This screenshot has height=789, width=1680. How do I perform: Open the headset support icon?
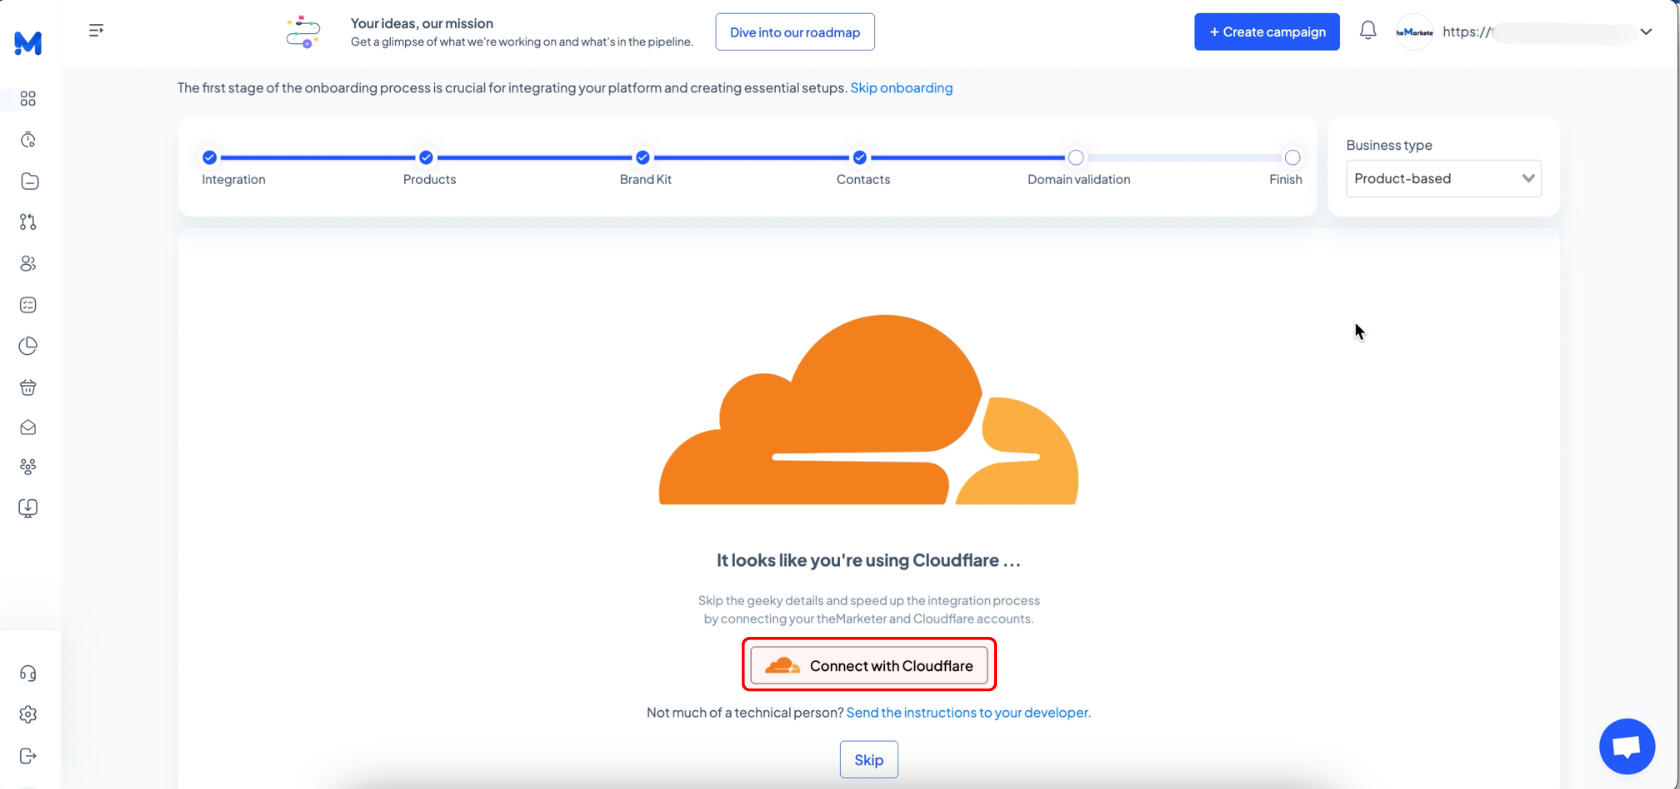[x=28, y=673]
